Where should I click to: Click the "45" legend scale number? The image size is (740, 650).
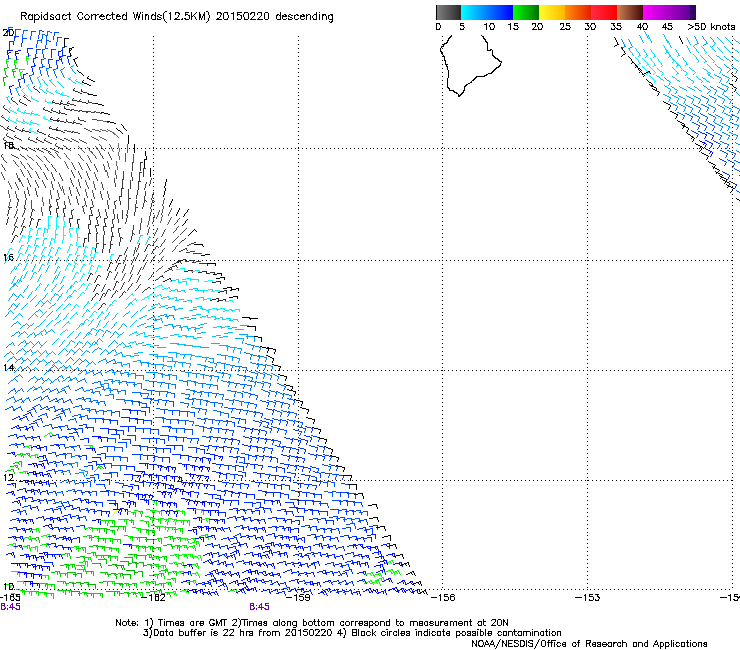(667, 27)
